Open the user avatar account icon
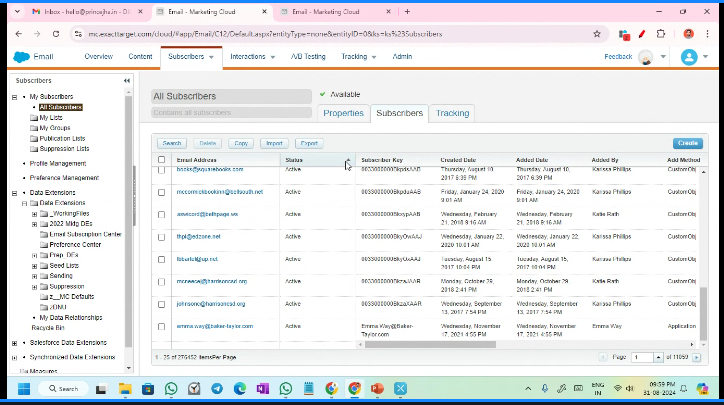 click(x=688, y=57)
